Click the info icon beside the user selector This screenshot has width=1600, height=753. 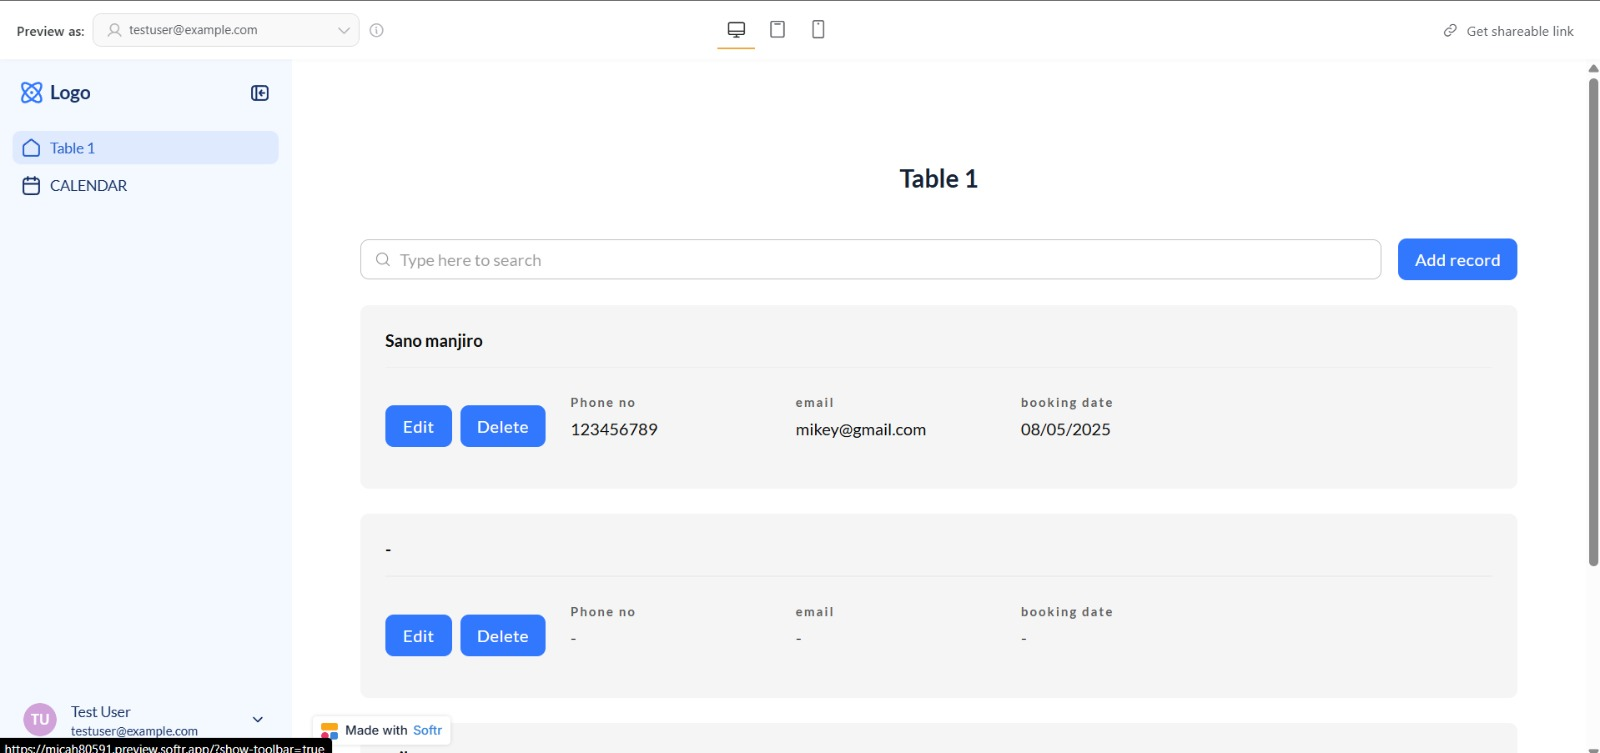click(x=377, y=30)
